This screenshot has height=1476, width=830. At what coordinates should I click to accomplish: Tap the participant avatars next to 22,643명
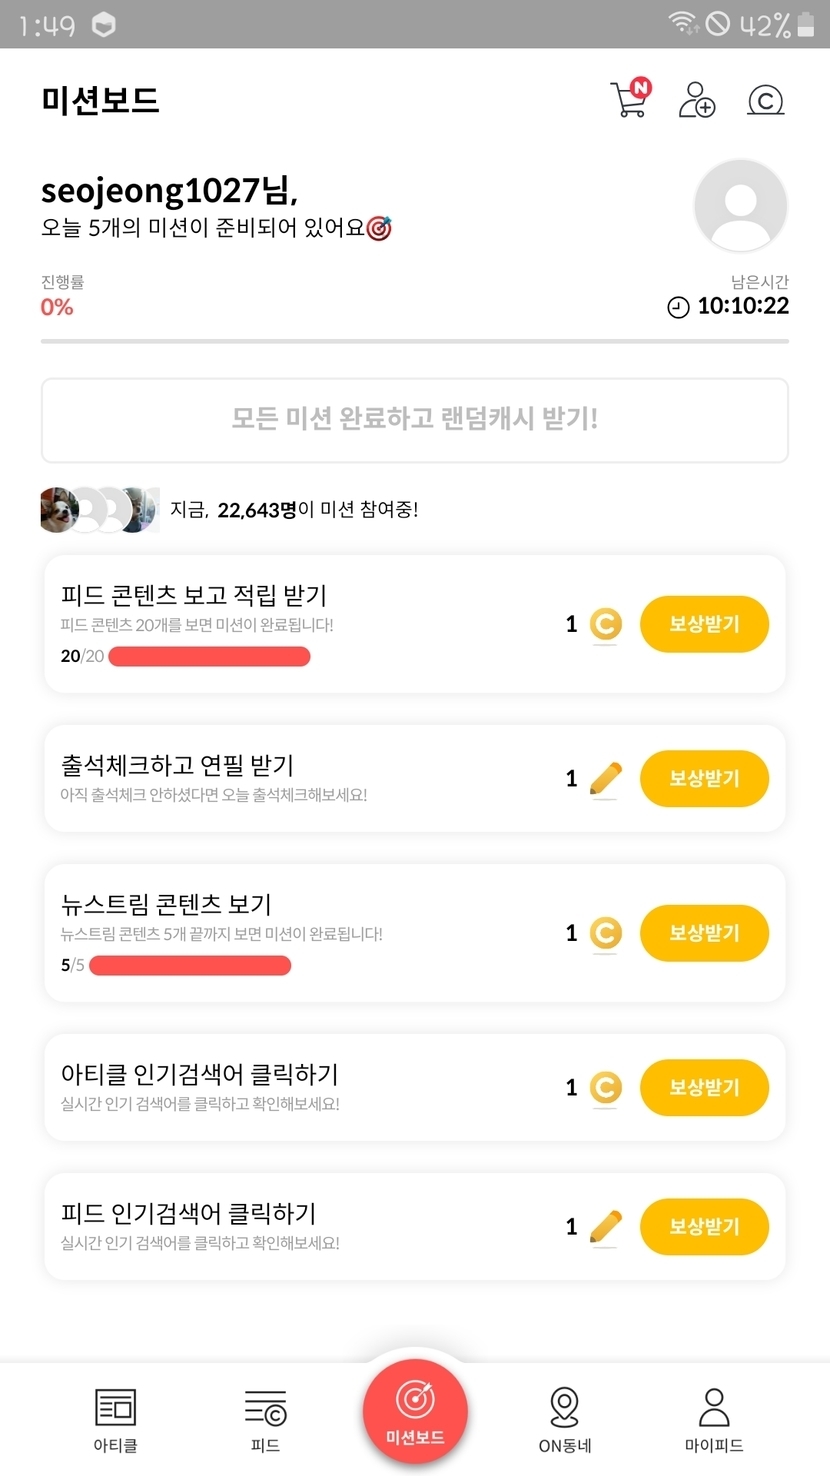99,510
